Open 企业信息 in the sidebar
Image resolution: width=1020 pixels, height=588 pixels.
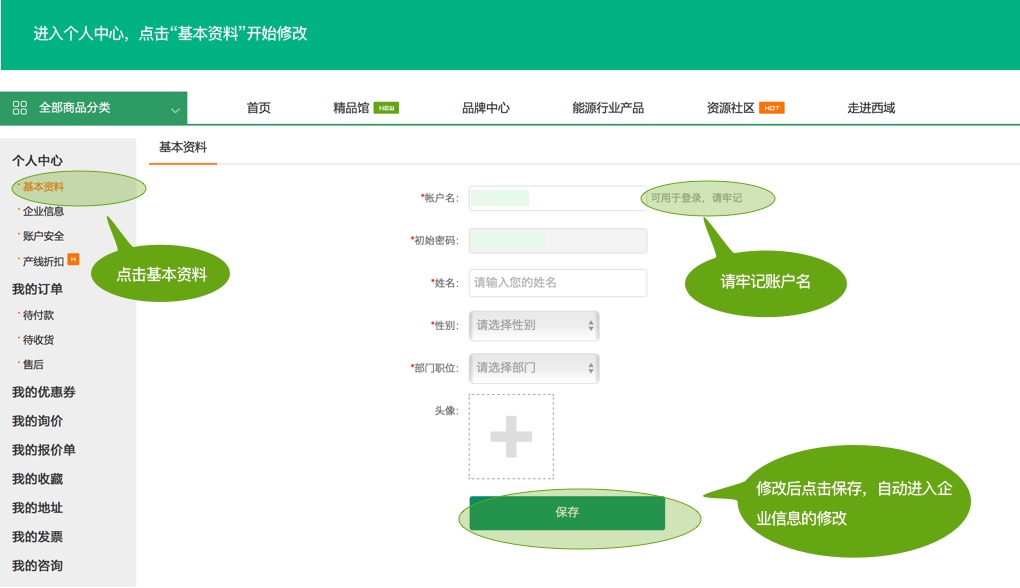[x=43, y=211]
